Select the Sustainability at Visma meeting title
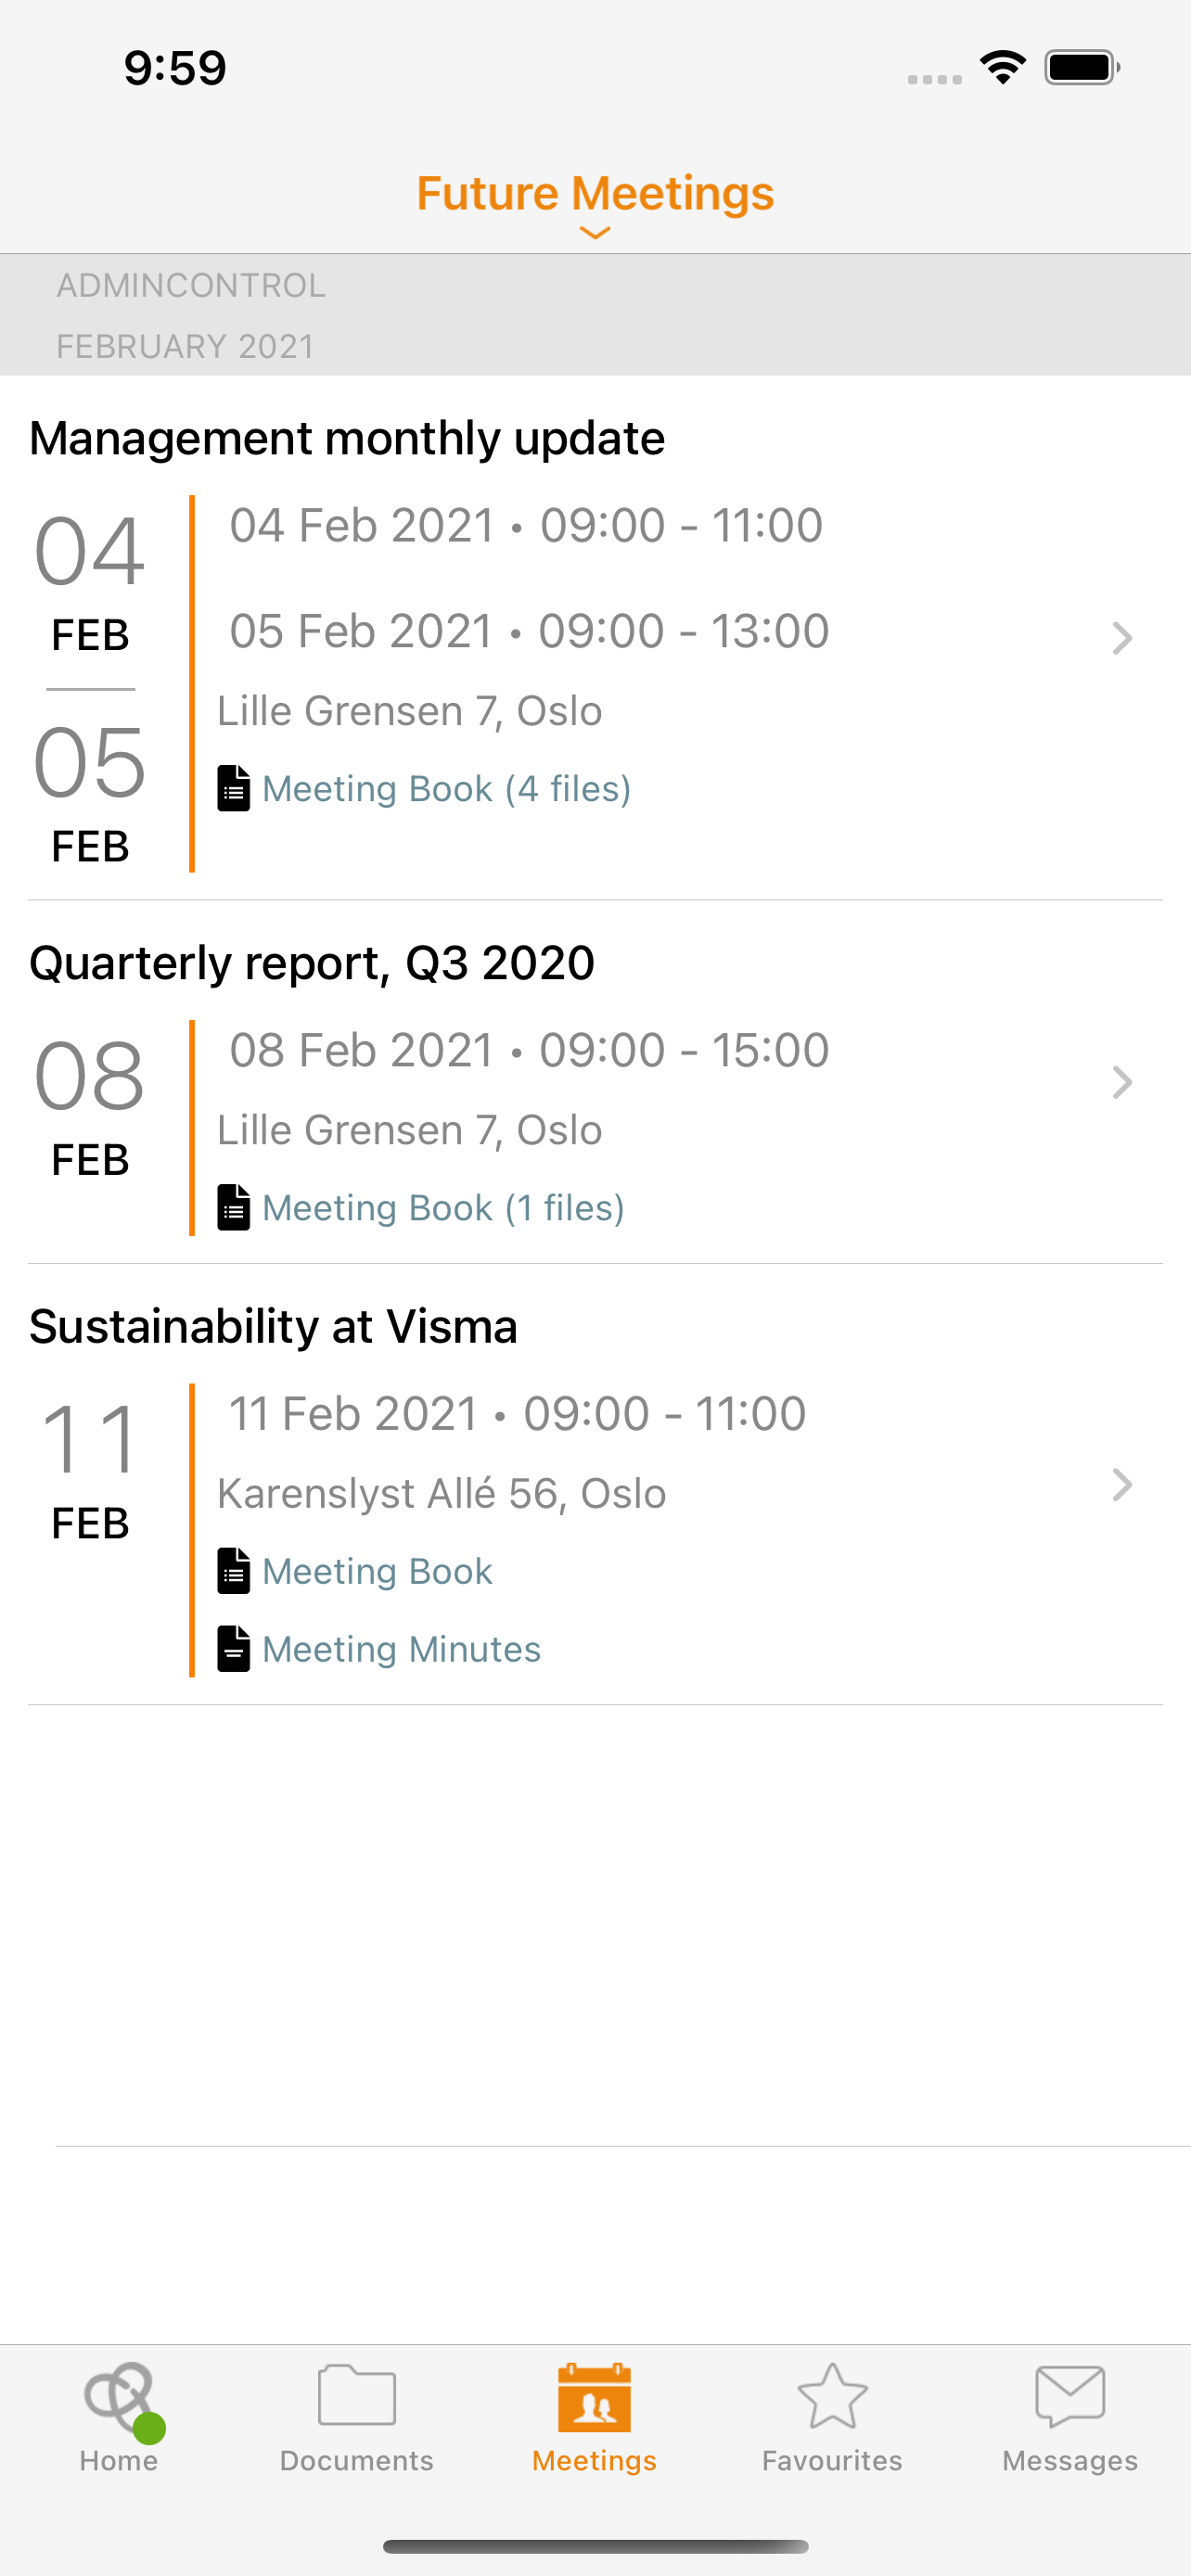 (273, 1327)
